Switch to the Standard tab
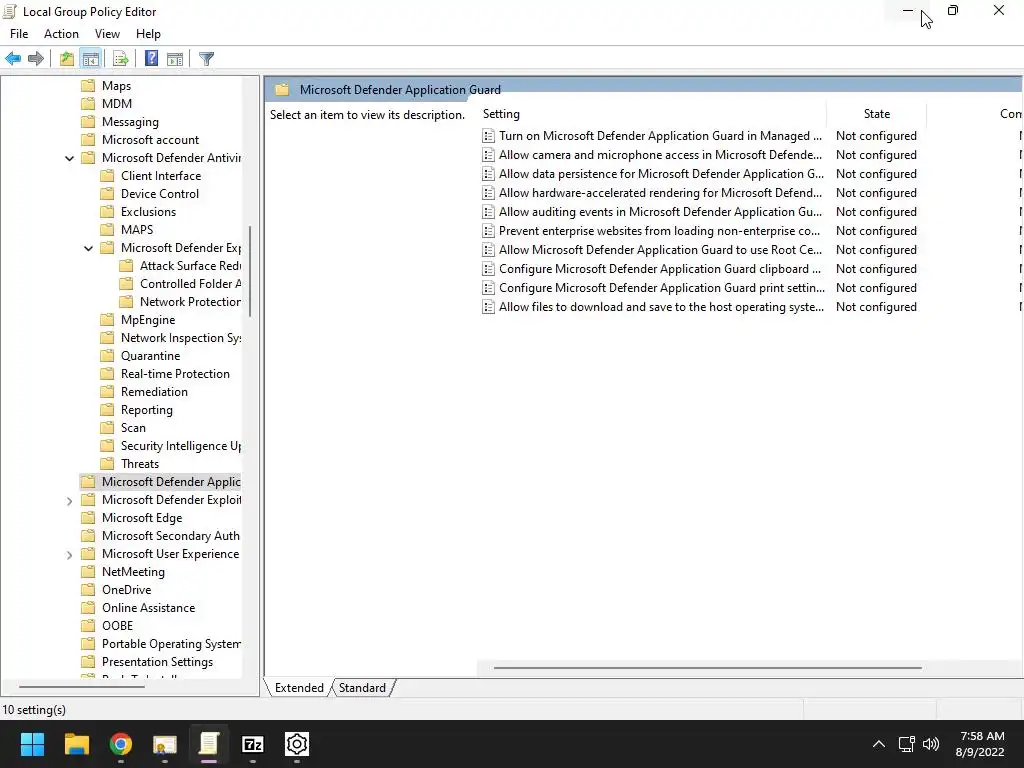1024x768 pixels. pos(362,688)
